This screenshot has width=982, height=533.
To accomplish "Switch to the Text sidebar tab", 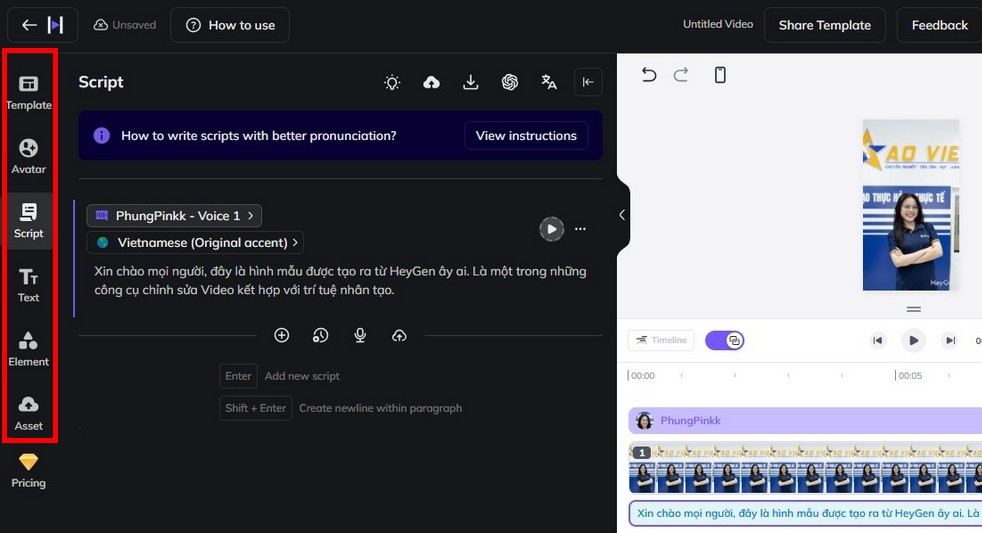I will click(29, 285).
